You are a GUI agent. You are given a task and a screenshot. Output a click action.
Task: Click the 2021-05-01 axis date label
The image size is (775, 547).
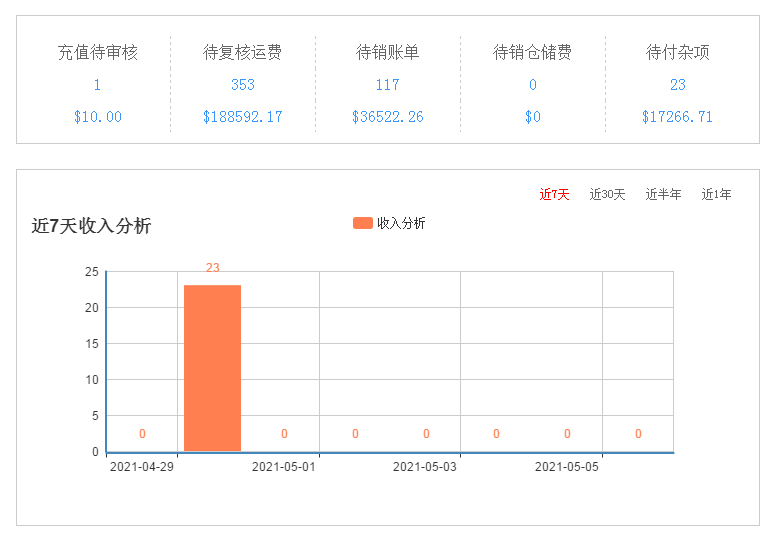coord(284,467)
